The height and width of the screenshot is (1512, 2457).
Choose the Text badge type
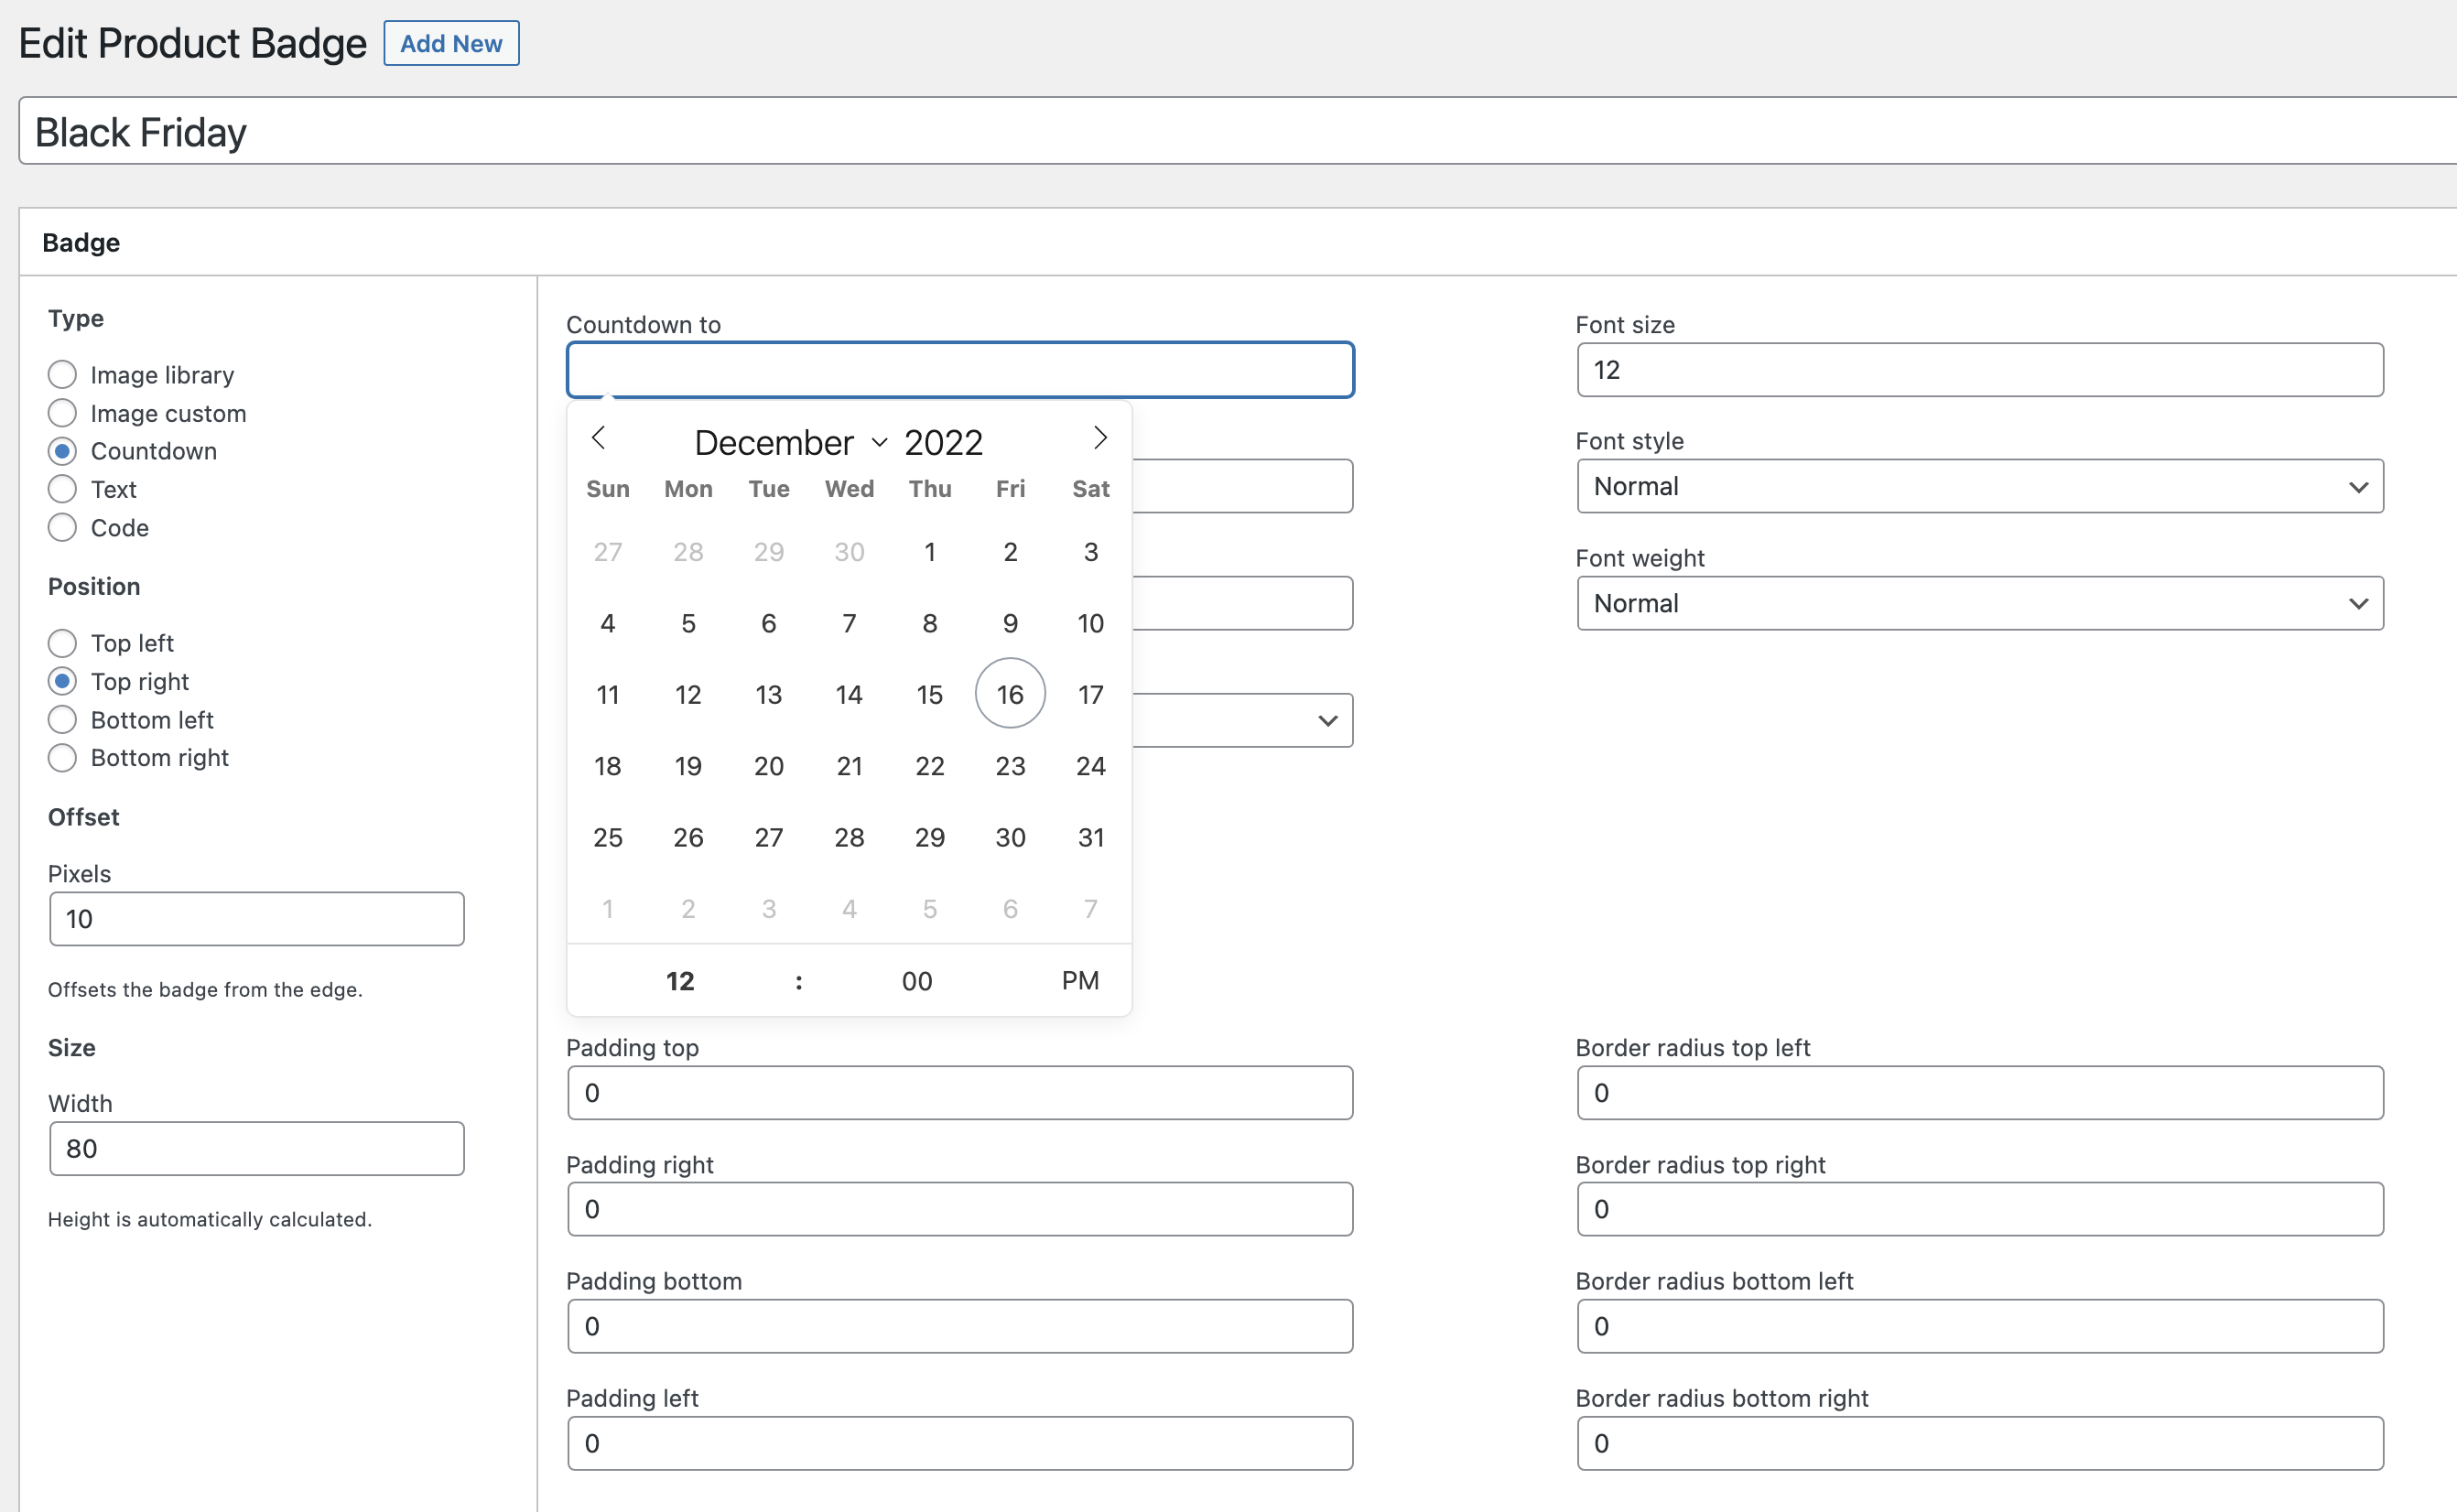tap(62, 489)
